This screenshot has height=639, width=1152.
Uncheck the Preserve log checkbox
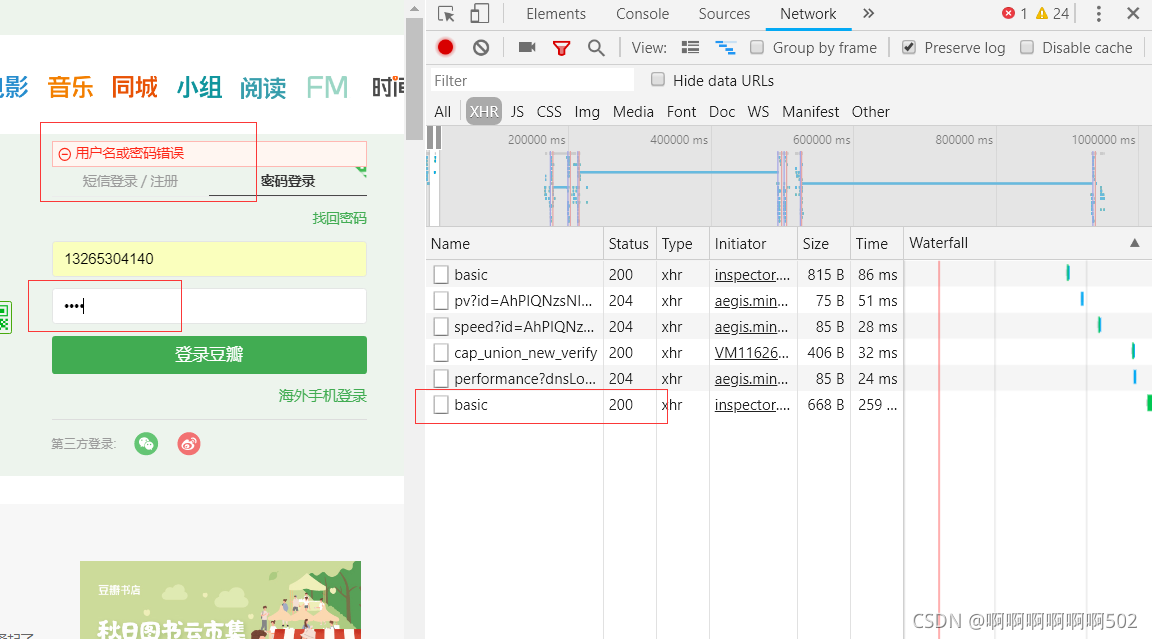pos(909,47)
